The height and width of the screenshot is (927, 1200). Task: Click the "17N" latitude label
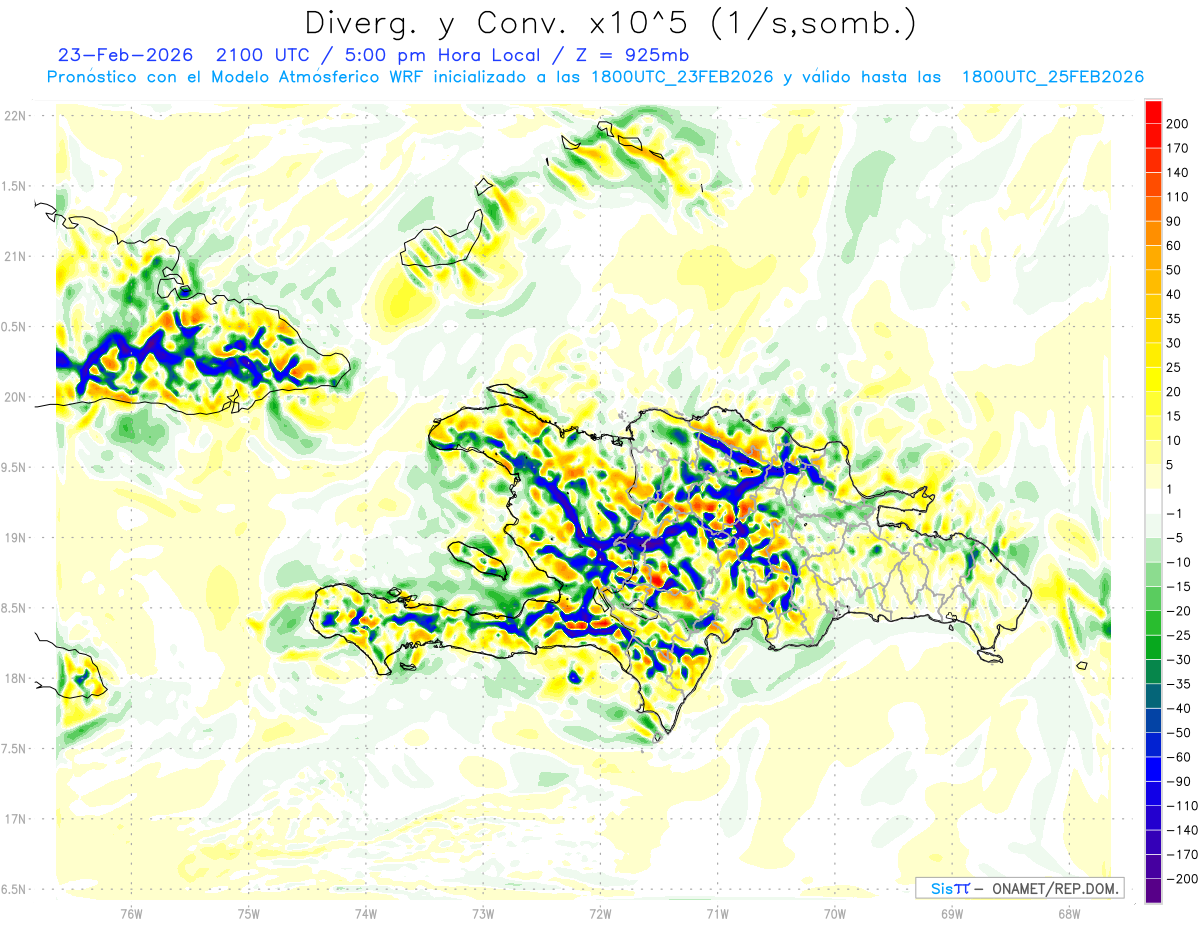(x=14, y=820)
